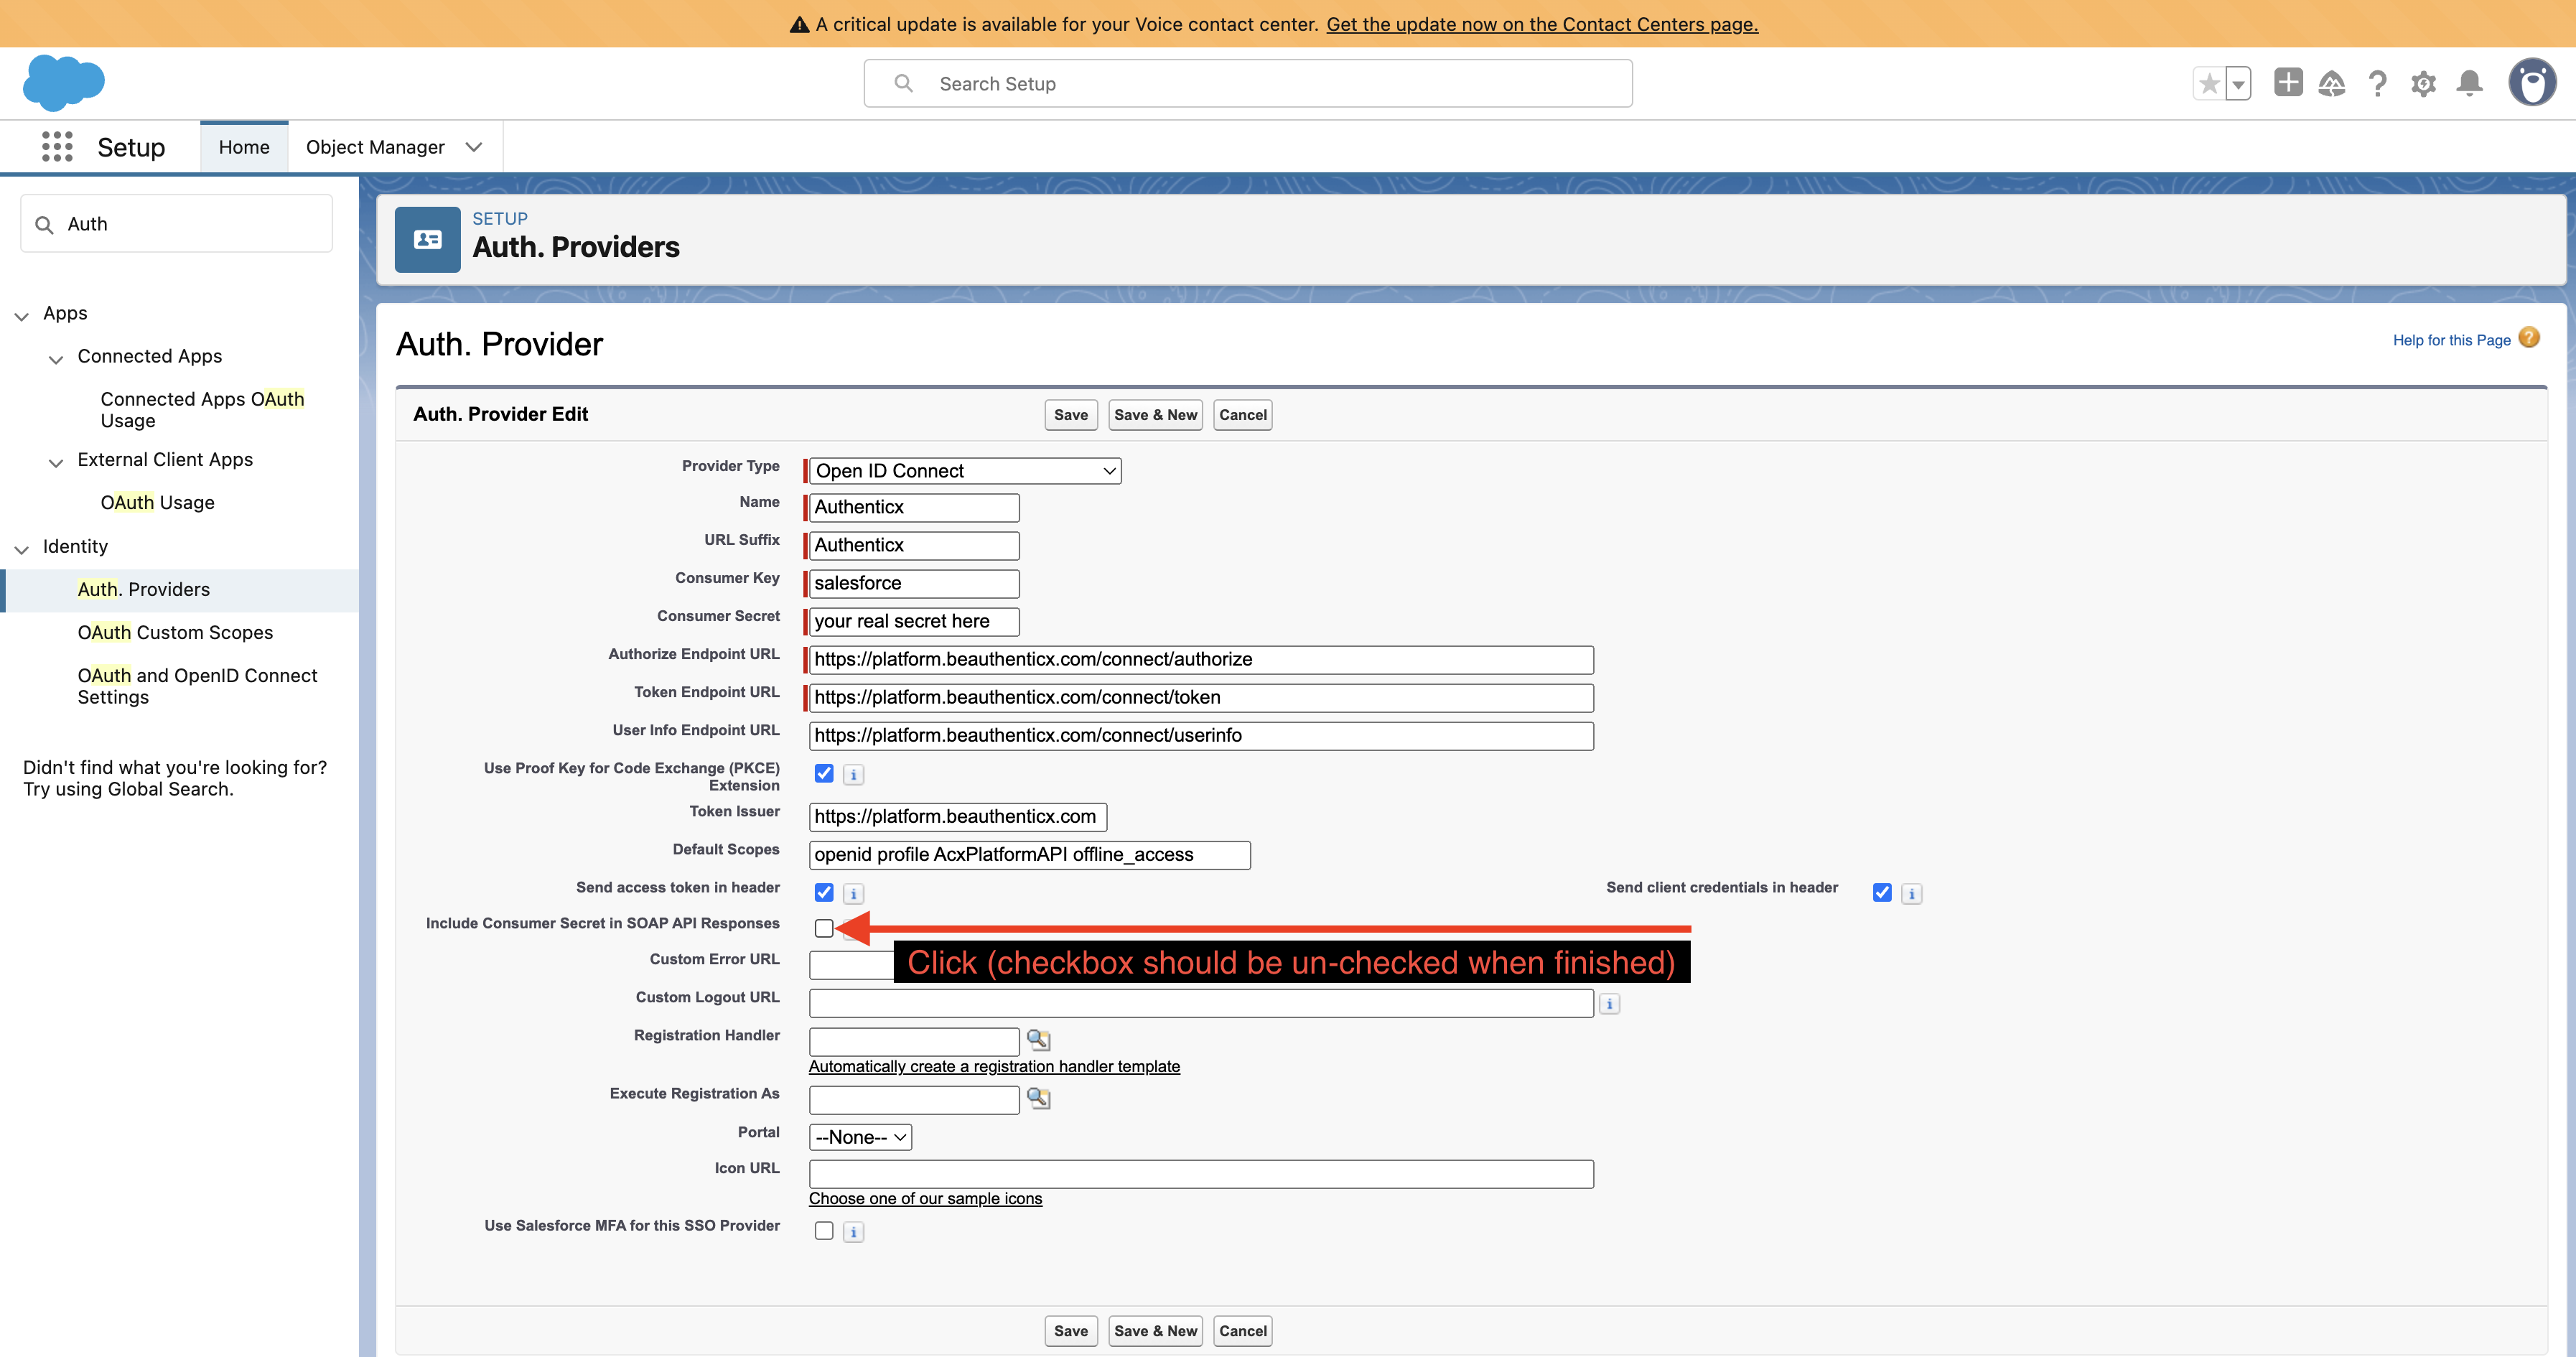The width and height of the screenshot is (2576, 1357).
Task: Click the Favorites star icon
Action: [x=2209, y=84]
